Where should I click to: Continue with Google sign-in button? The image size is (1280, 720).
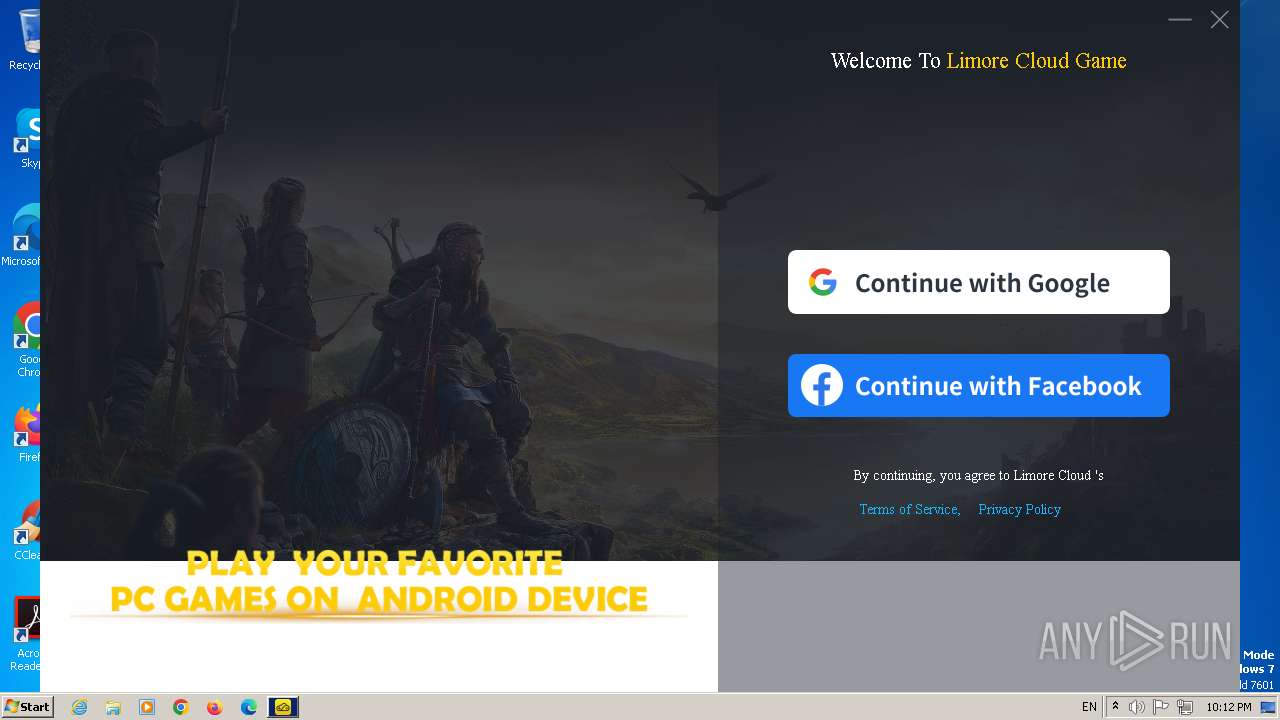click(978, 282)
